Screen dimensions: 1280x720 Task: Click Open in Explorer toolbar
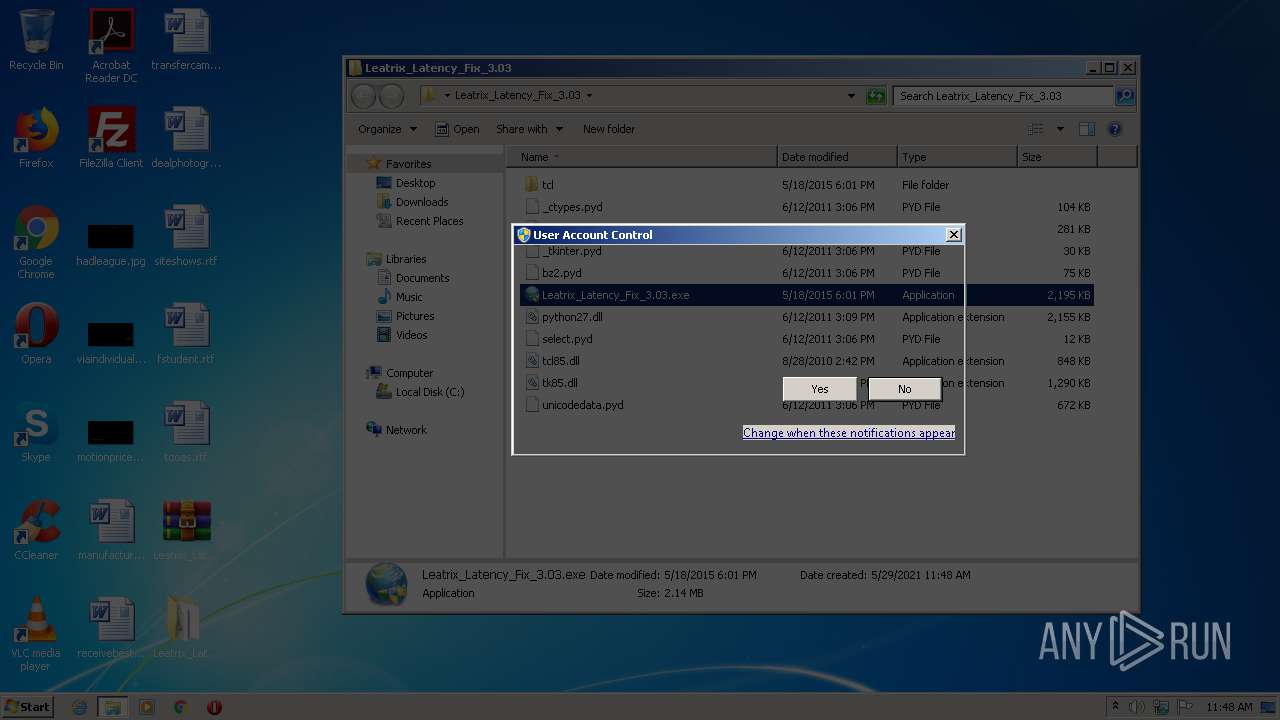click(458, 129)
